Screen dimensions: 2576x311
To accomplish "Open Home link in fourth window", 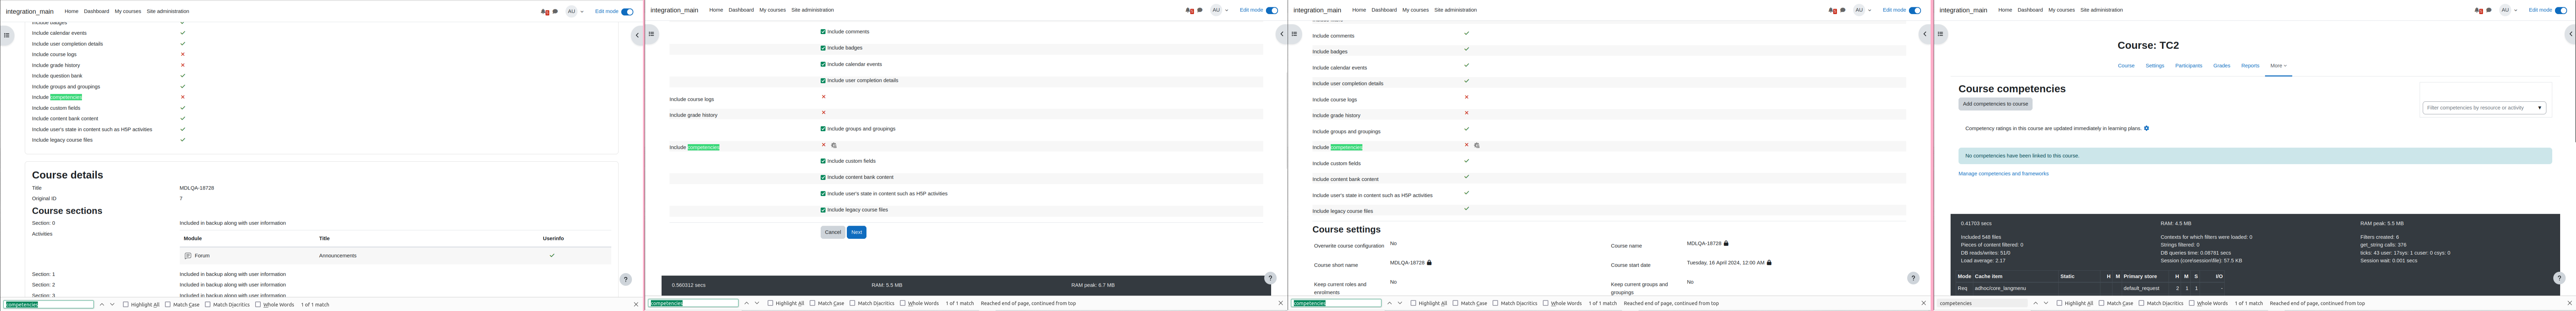I will point(2005,10).
